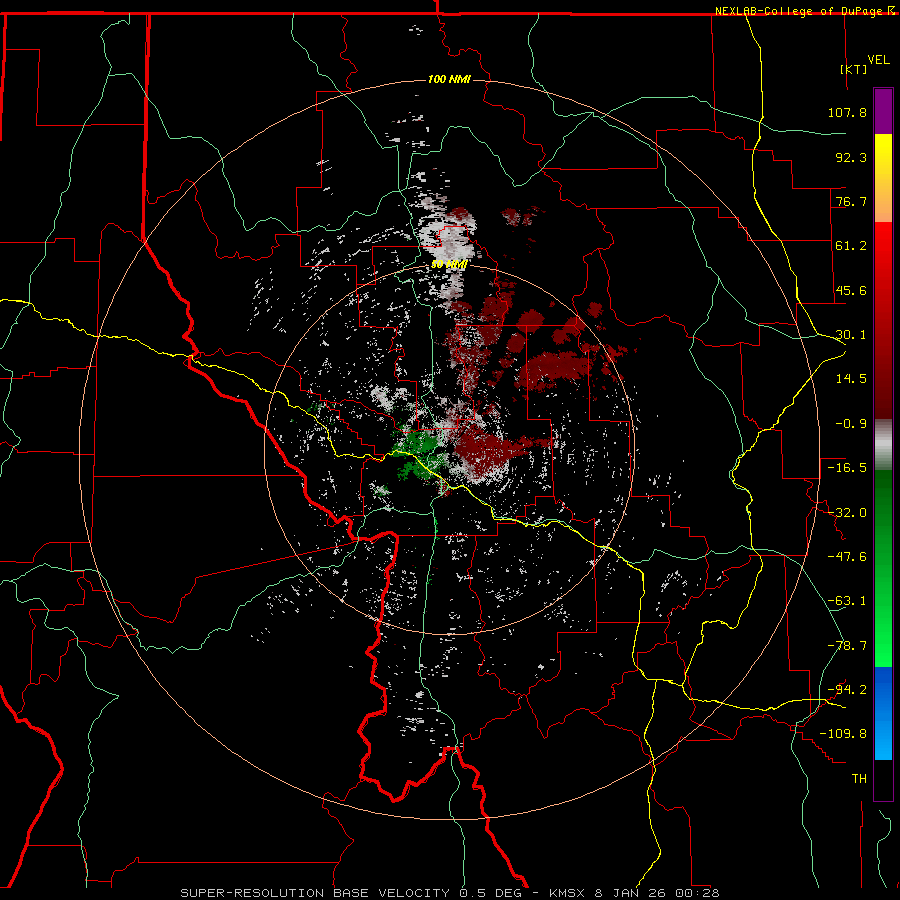Screen dimensions: 900x900
Task: Select the 76.7 legend value
Action: 851,201
